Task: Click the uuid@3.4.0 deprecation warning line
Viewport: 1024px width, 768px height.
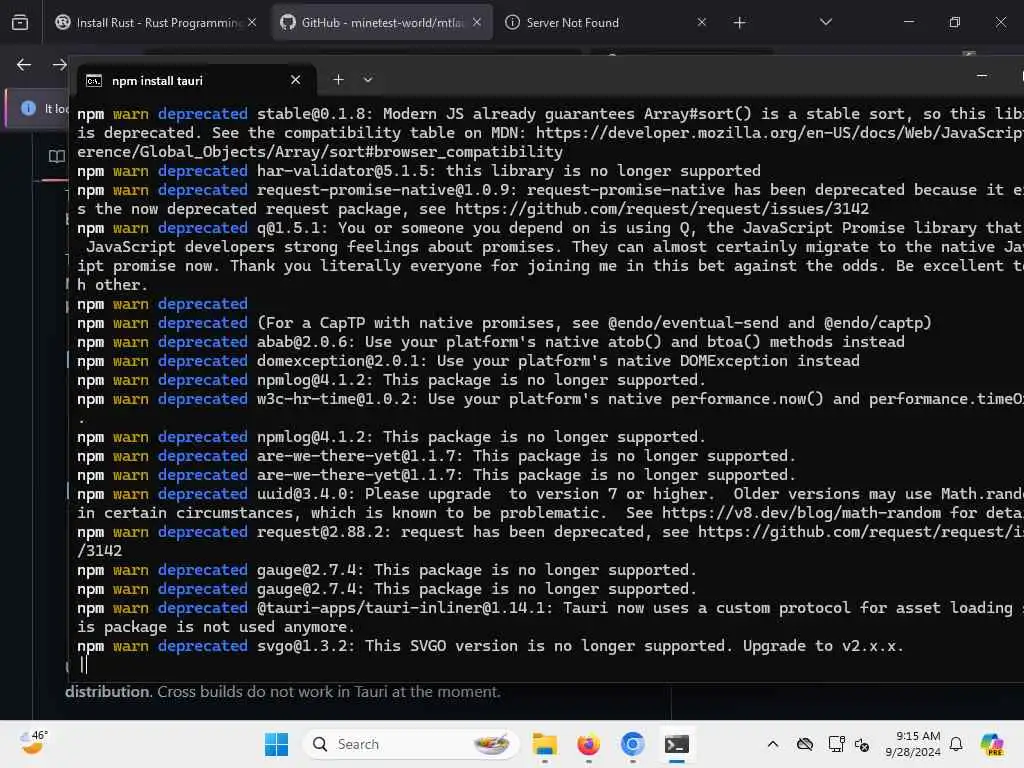Action: 550,504
